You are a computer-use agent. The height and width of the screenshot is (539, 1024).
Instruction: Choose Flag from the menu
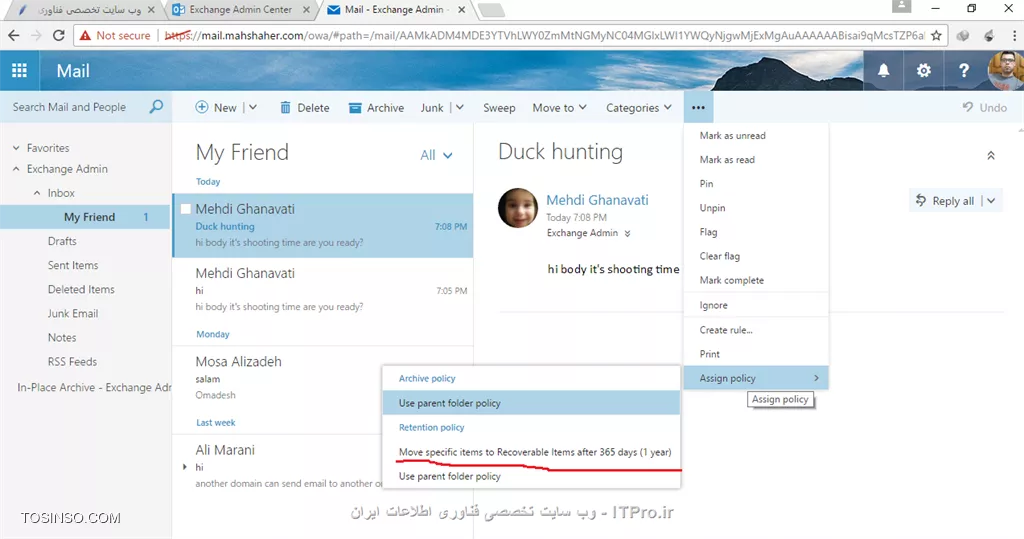(756, 232)
